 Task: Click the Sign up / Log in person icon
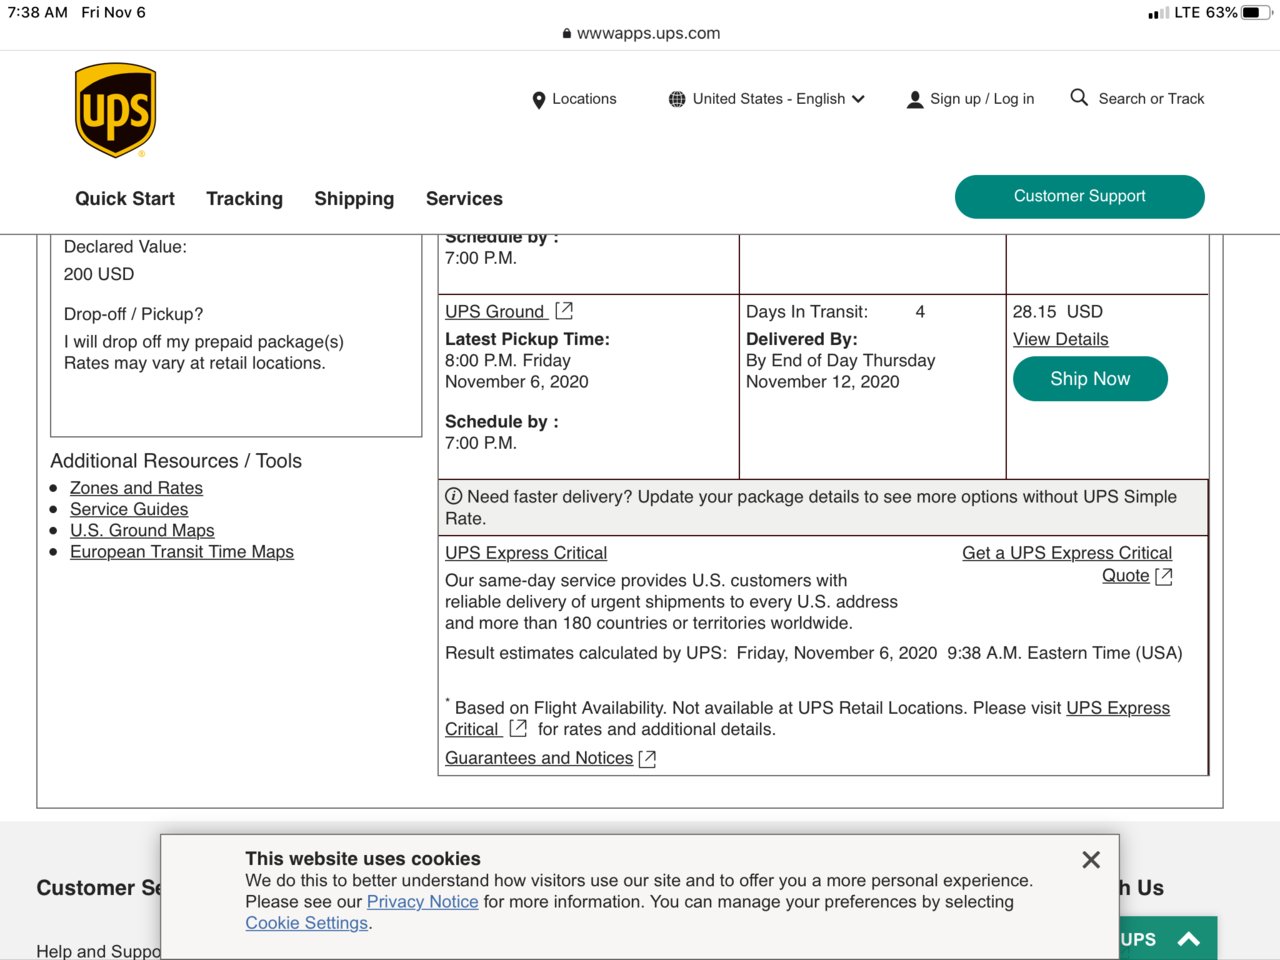(915, 100)
